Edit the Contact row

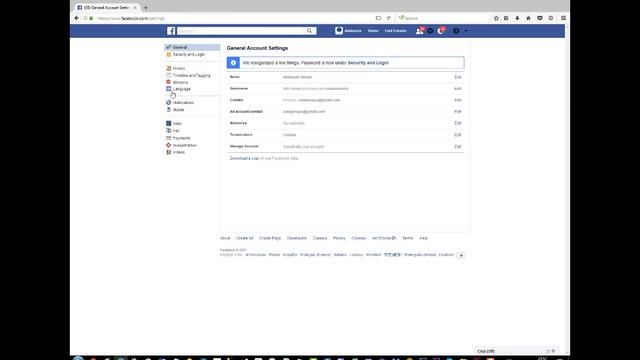(x=458, y=100)
